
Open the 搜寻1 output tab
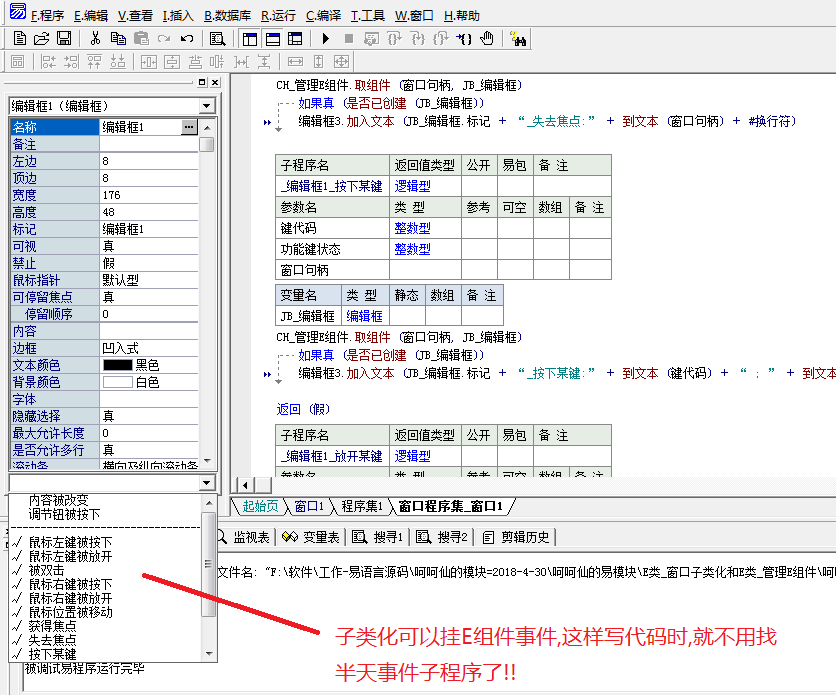[x=377, y=537]
